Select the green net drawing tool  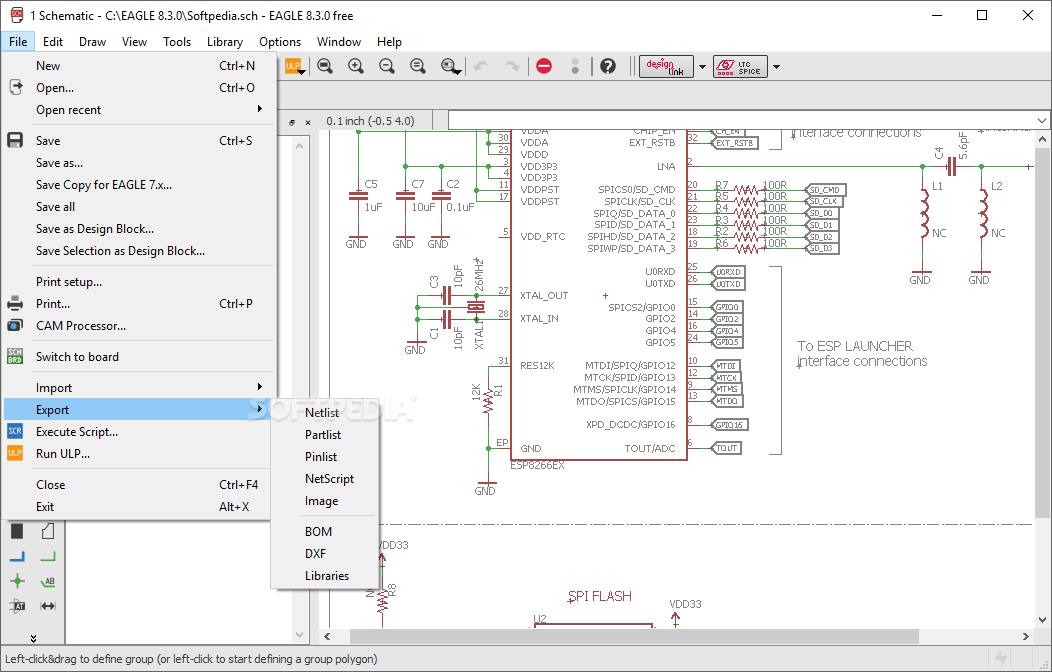tap(48, 557)
